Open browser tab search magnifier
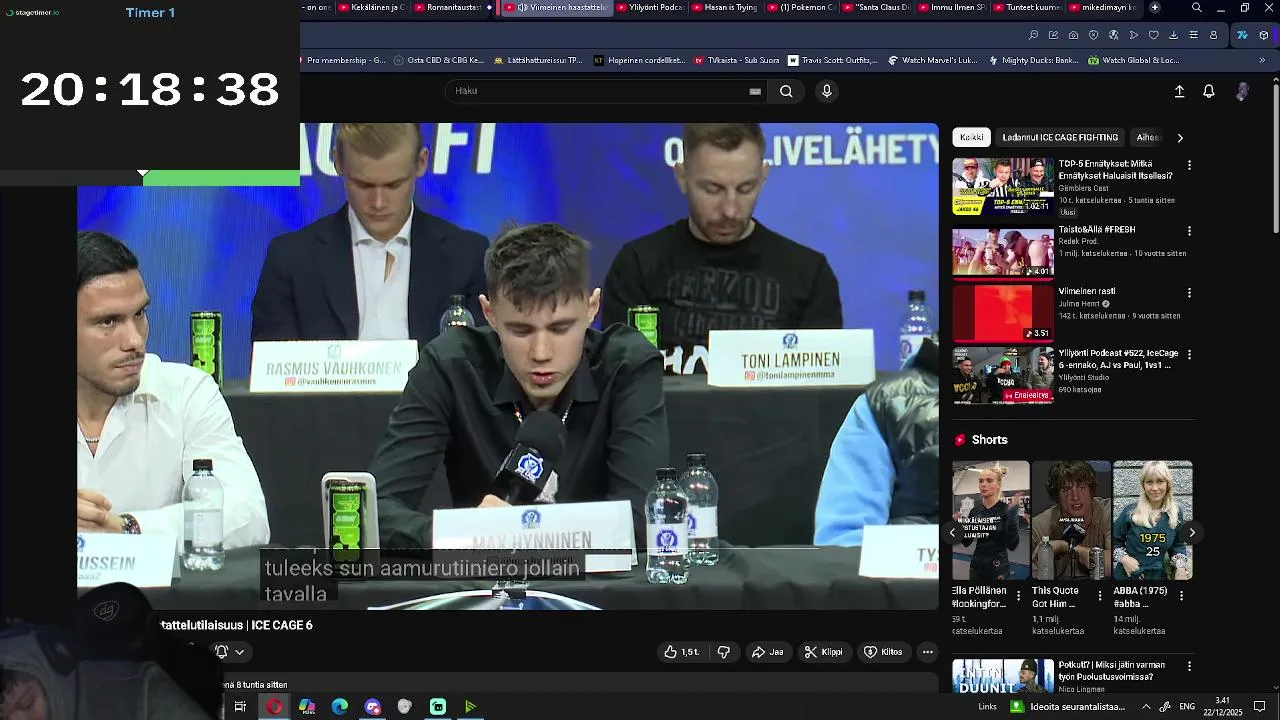Screen dimensions: 1280x720 (1197, 7)
